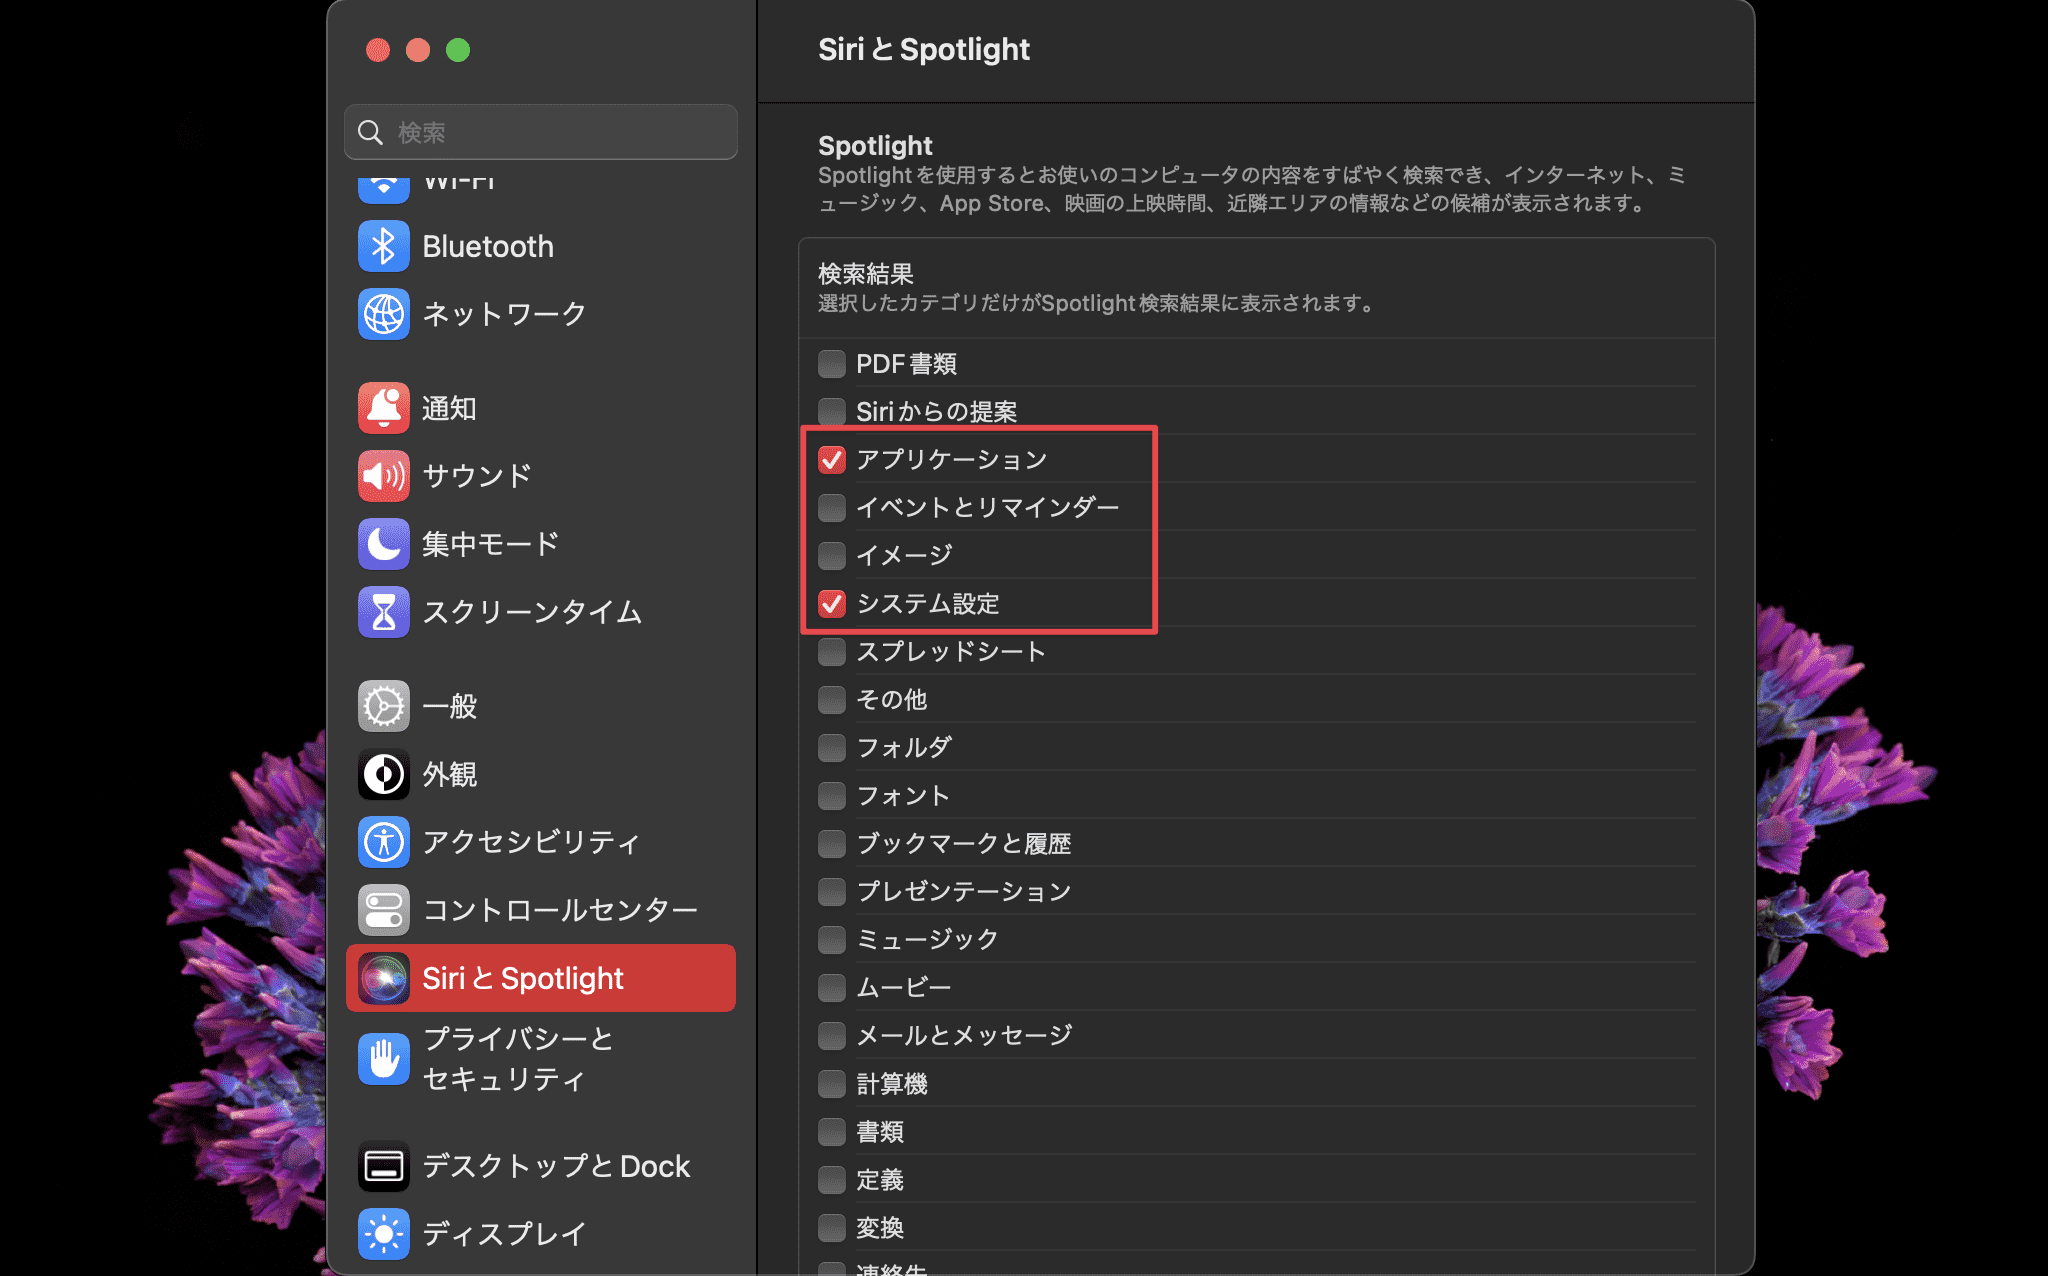The width and height of the screenshot is (2048, 1276).
Task: Enable the PDF書類 checkbox
Action: [x=832, y=364]
